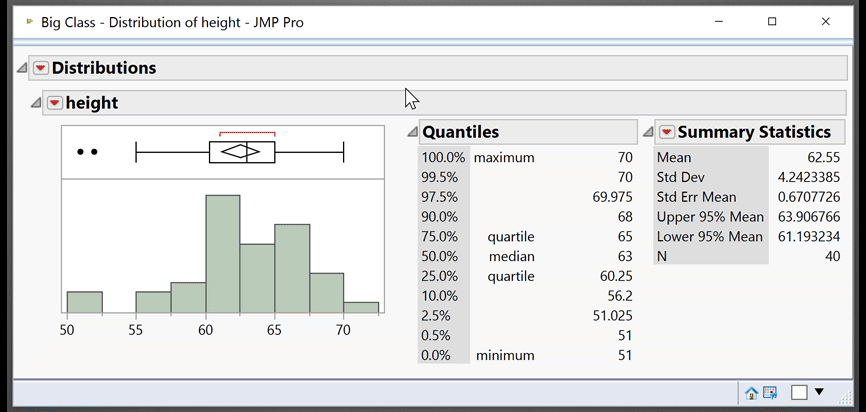The image size is (866, 412).
Task: Select the leftmost histogram bar at 50
Action: click(x=84, y=302)
